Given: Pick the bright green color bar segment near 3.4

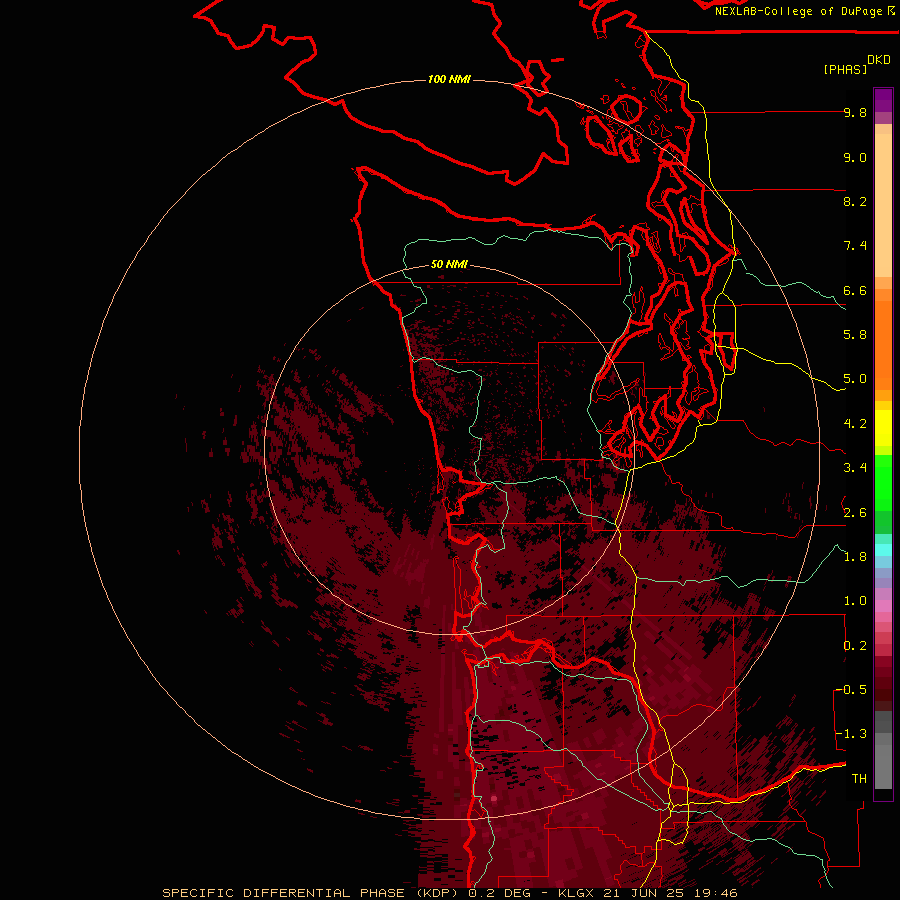Looking at the screenshot, I should 883,482.
